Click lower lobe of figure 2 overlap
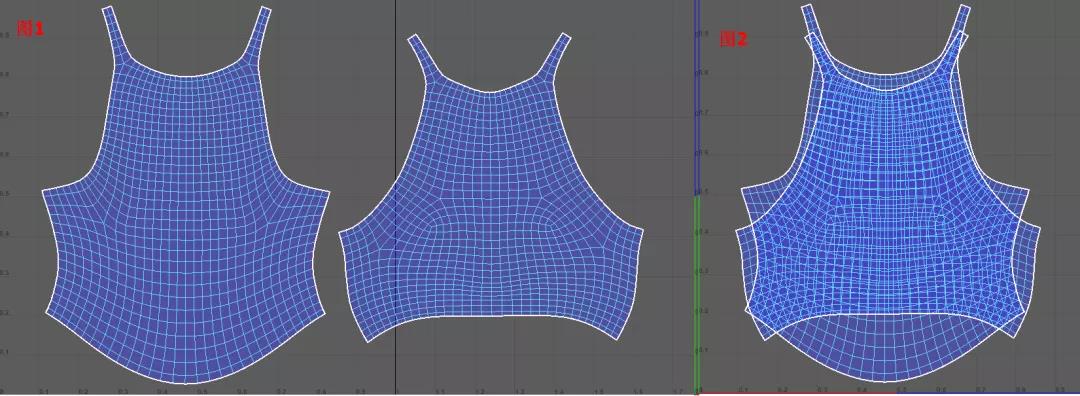 click(889, 351)
